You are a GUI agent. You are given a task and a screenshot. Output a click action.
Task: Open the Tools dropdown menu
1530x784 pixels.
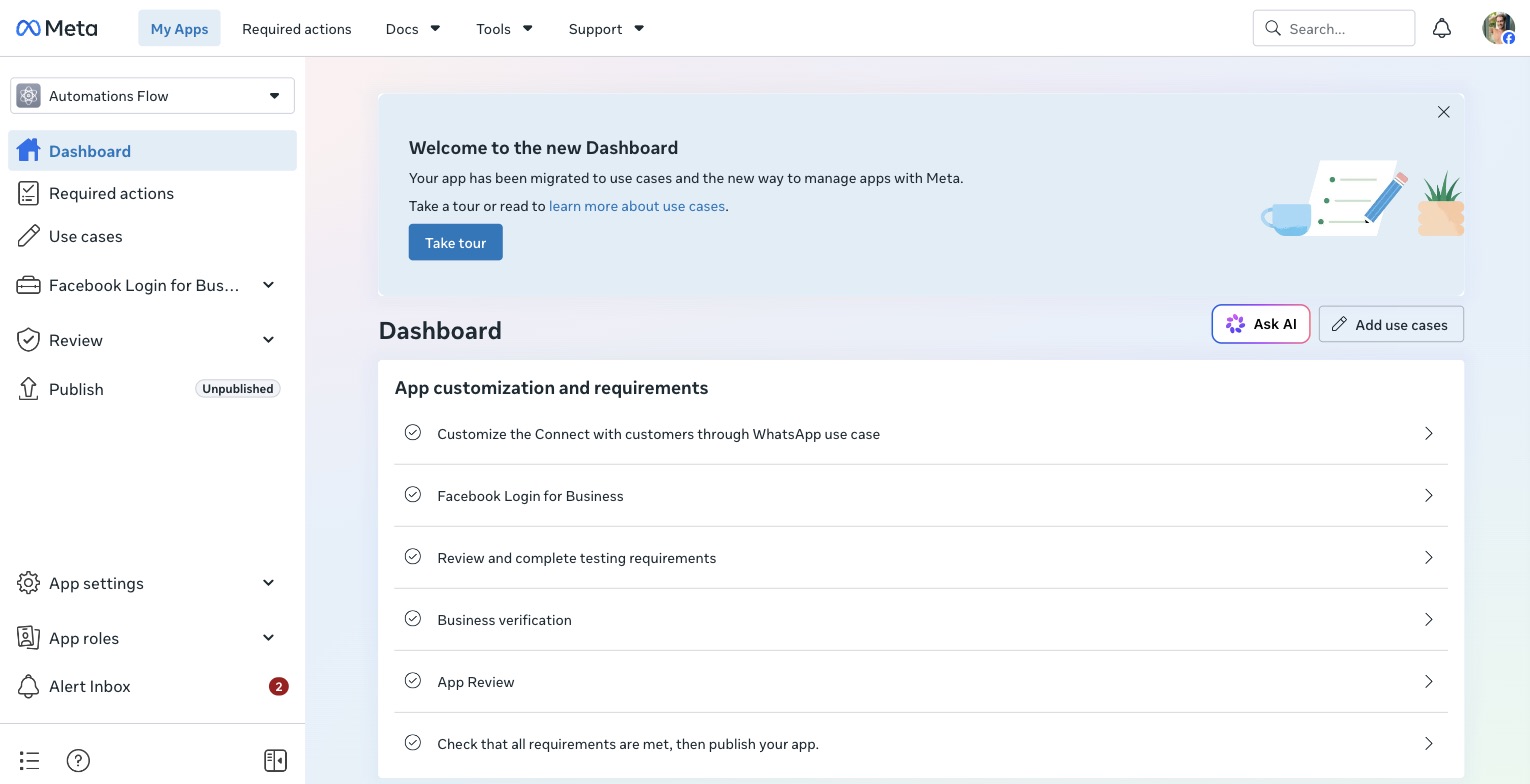tap(504, 28)
